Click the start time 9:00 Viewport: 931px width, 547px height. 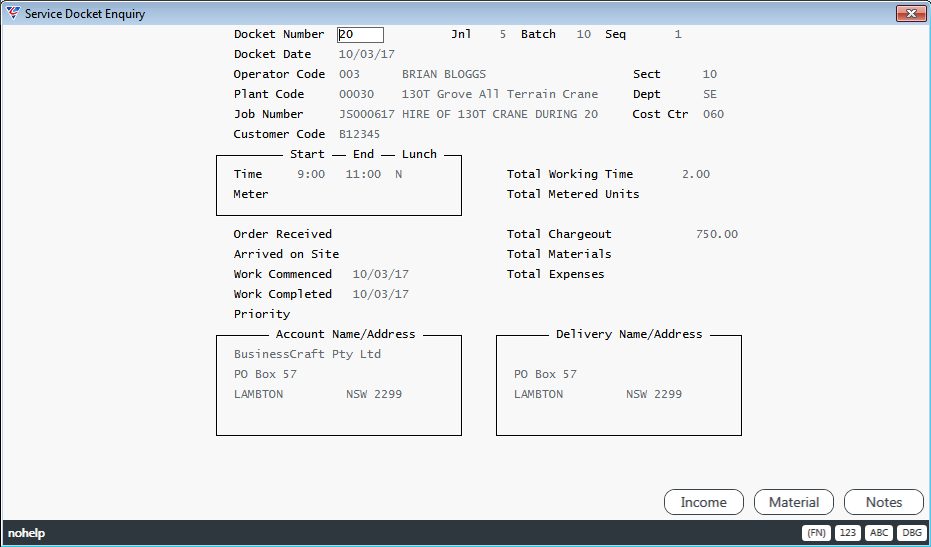point(311,174)
